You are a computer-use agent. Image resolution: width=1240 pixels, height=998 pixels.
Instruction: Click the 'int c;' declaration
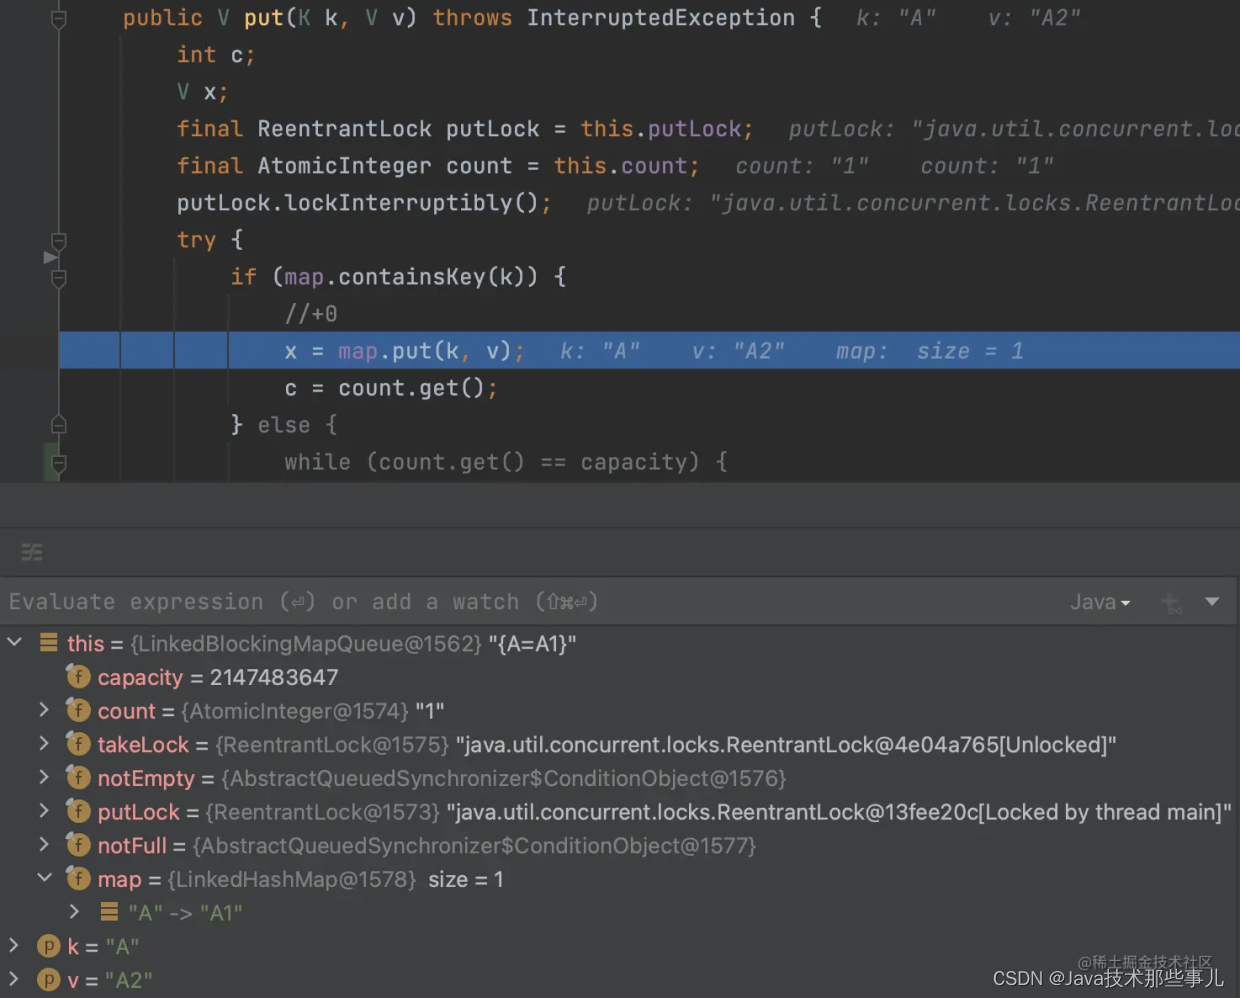[216, 55]
